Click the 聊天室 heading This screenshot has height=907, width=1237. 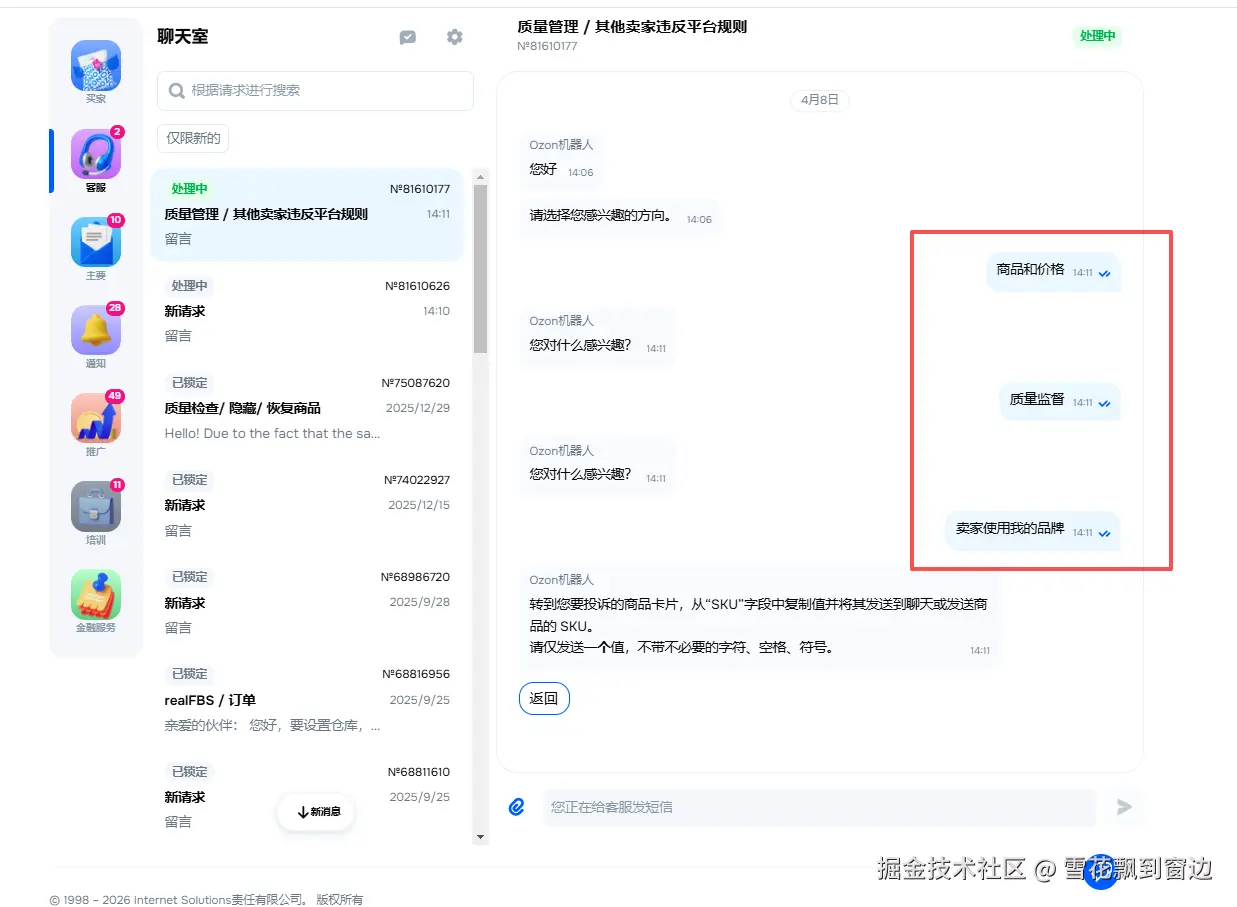click(x=183, y=37)
